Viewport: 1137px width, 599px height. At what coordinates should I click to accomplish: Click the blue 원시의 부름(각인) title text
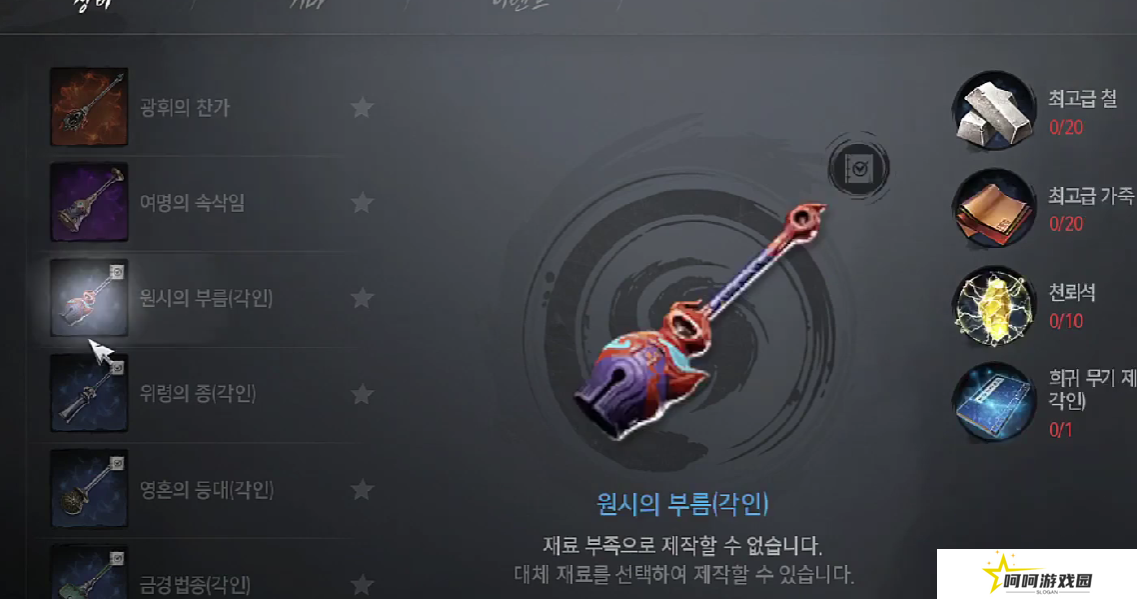coord(682,503)
